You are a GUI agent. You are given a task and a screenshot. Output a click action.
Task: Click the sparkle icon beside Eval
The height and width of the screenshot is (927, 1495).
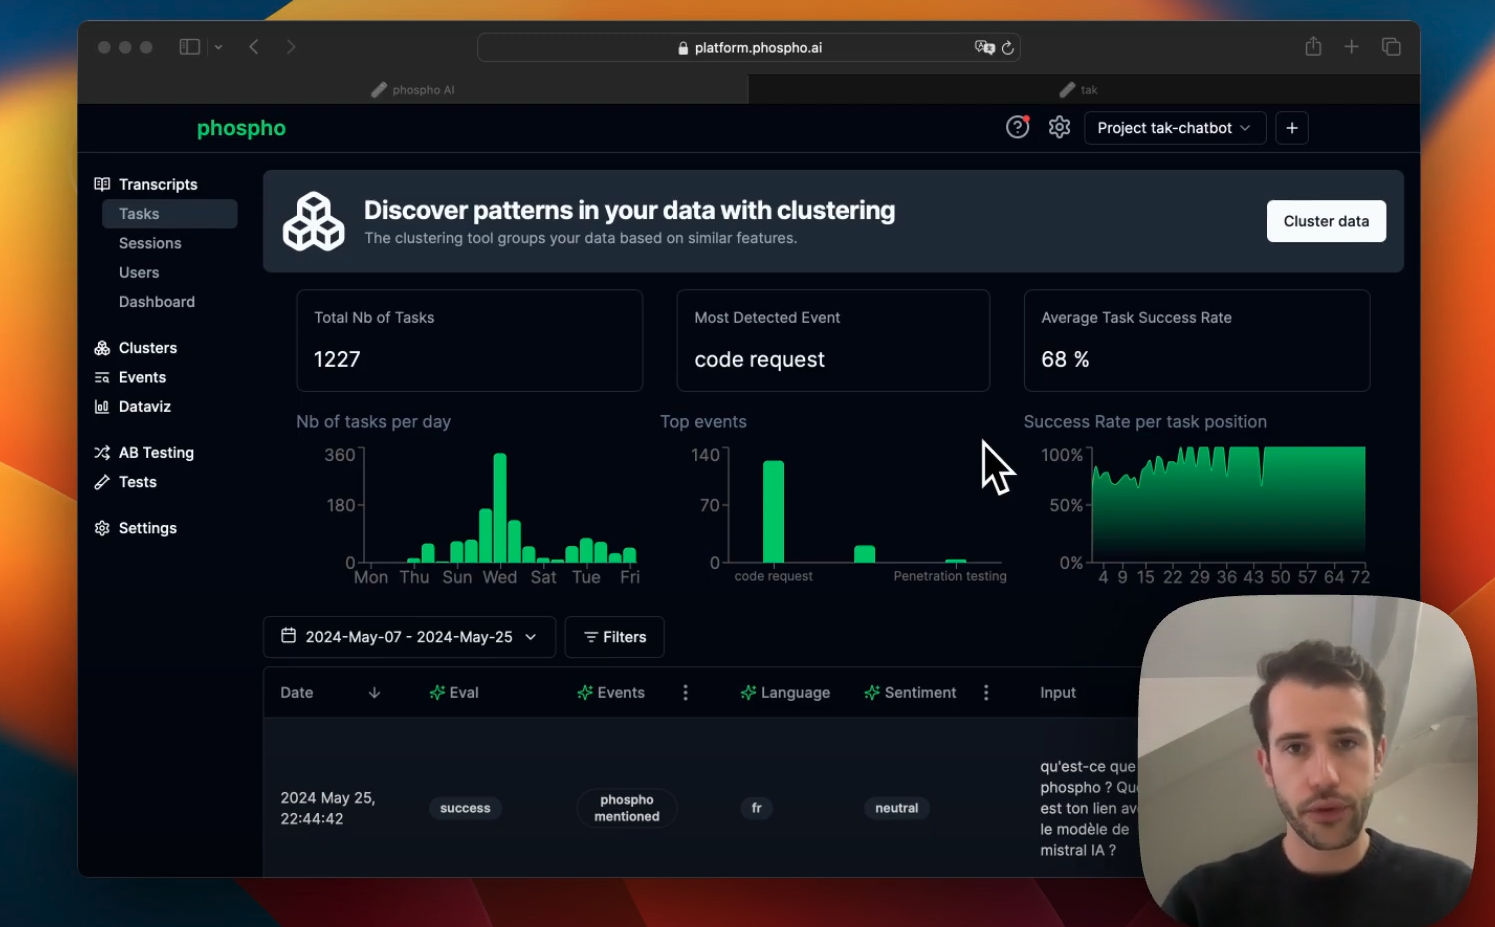click(437, 692)
